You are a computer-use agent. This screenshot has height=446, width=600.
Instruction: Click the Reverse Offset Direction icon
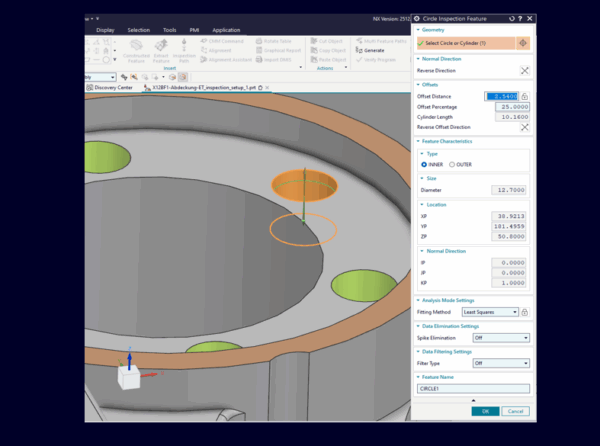(x=524, y=128)
